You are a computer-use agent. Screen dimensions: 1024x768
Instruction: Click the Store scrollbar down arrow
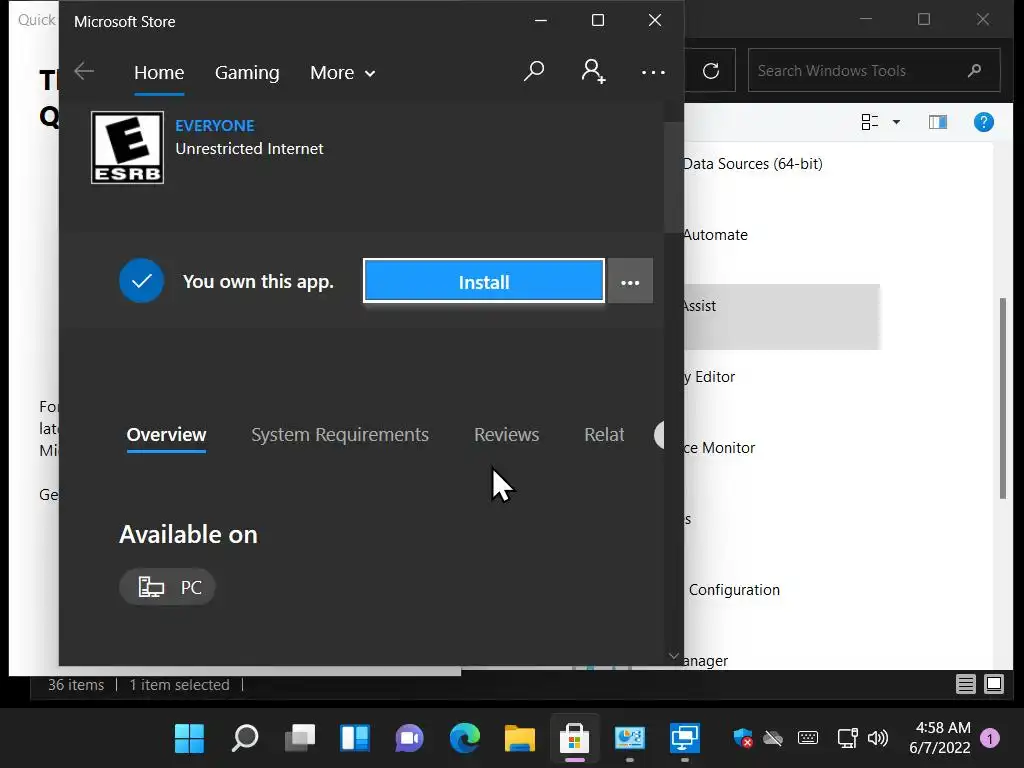673,656
